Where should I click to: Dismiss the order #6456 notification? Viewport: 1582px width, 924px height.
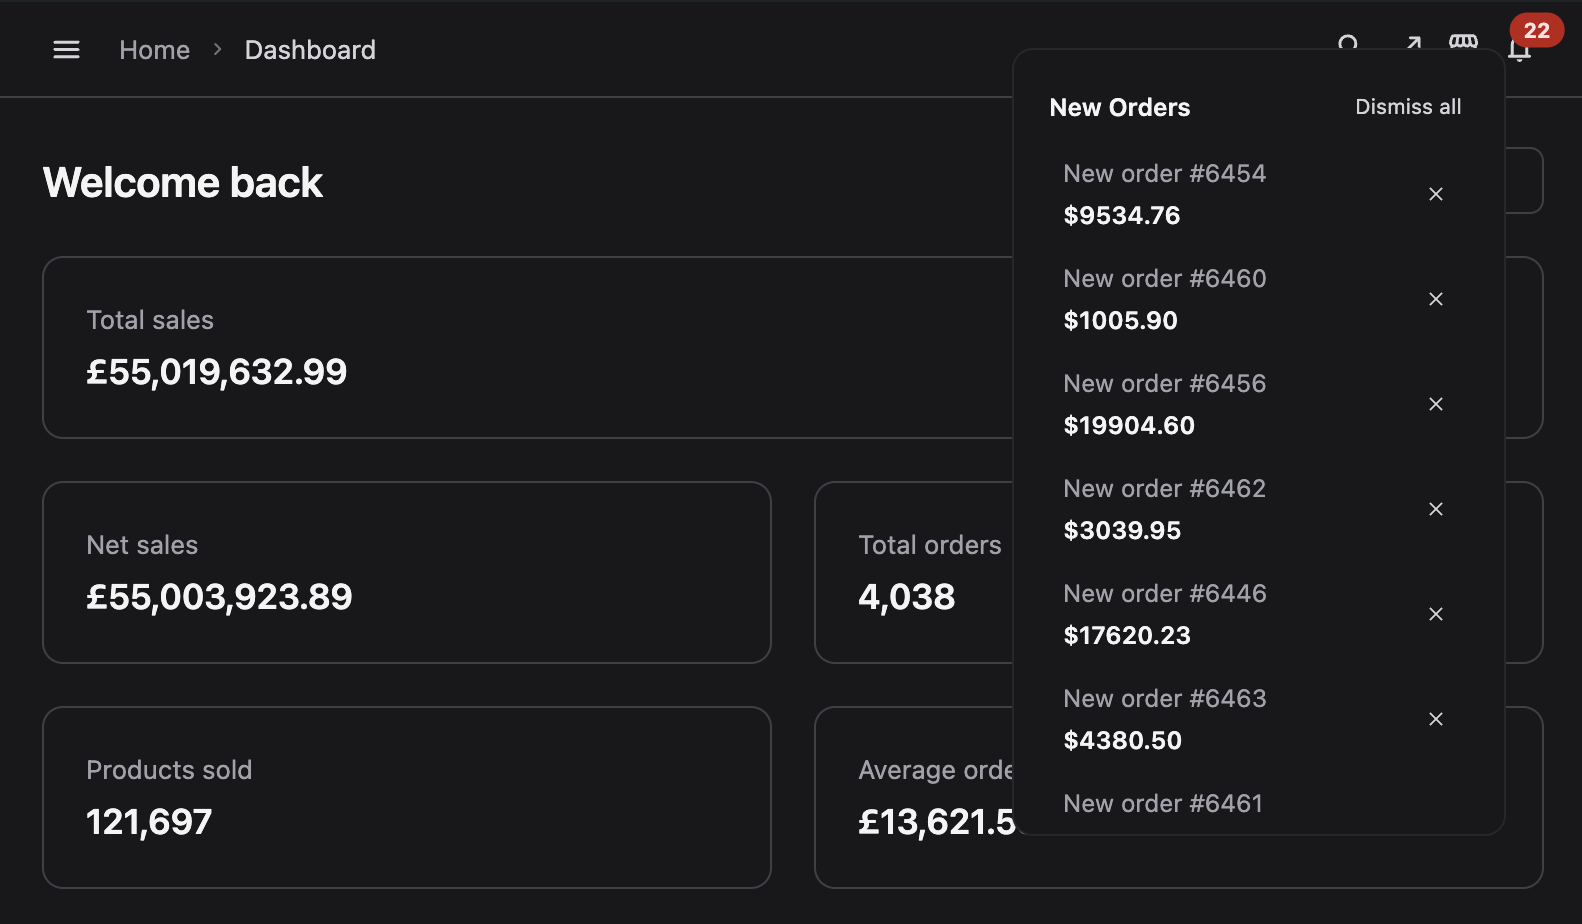pos(1436,404)
